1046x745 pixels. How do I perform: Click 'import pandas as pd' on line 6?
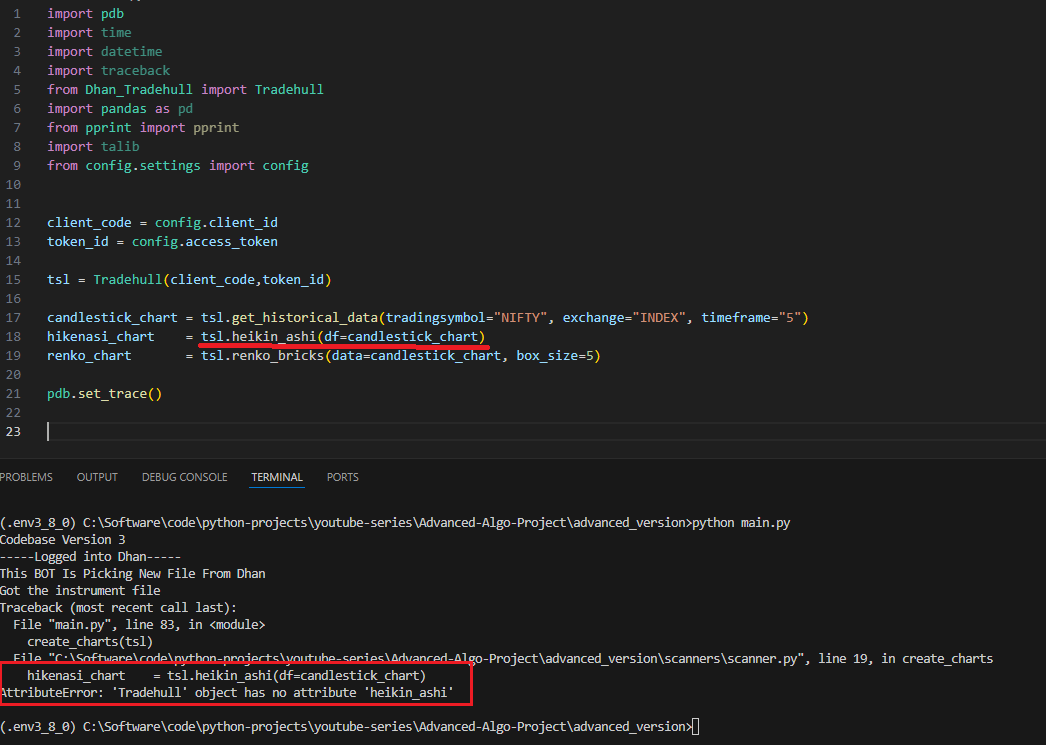(119, 109)
